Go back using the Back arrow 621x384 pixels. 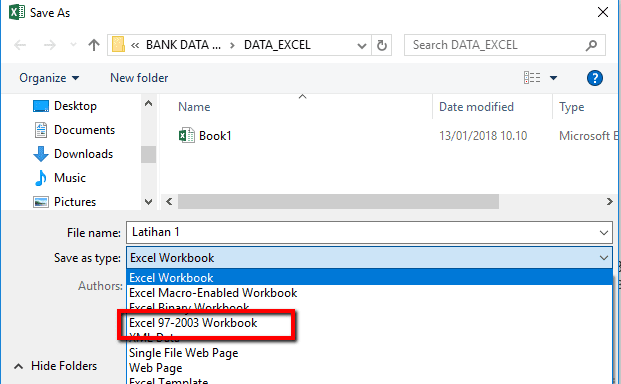point(20,45)
